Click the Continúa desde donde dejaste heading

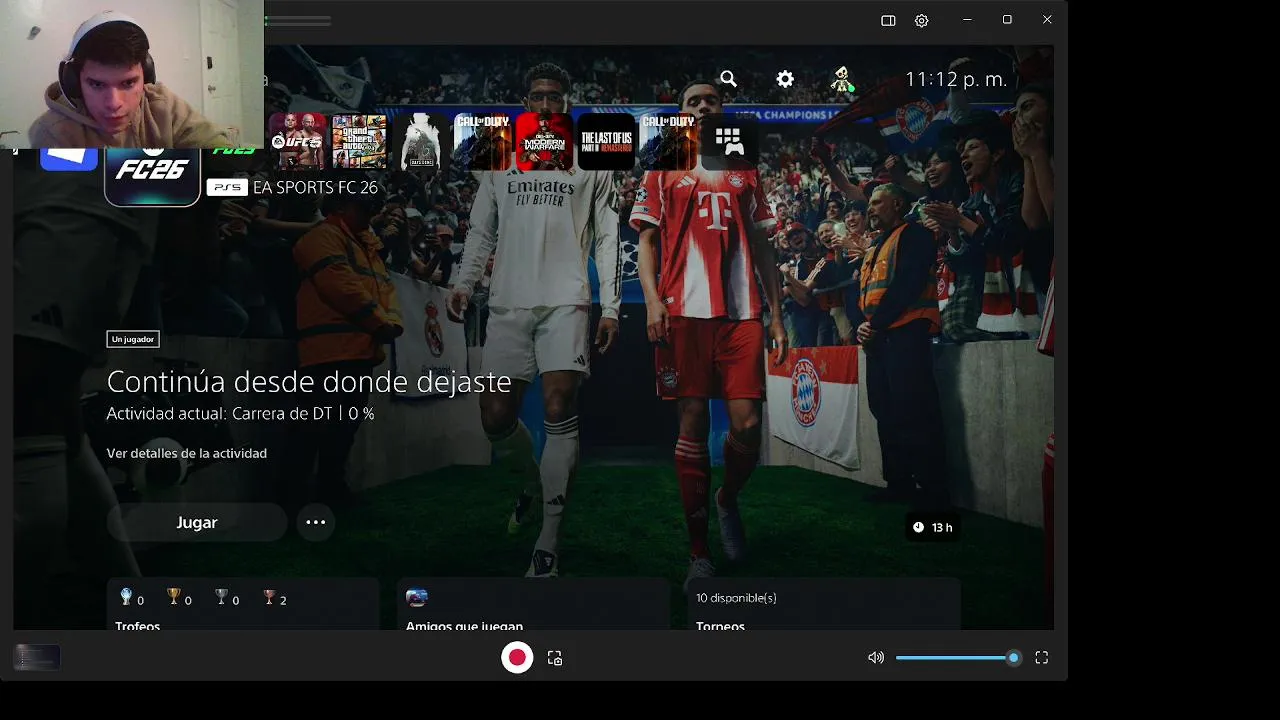[309, 381]
